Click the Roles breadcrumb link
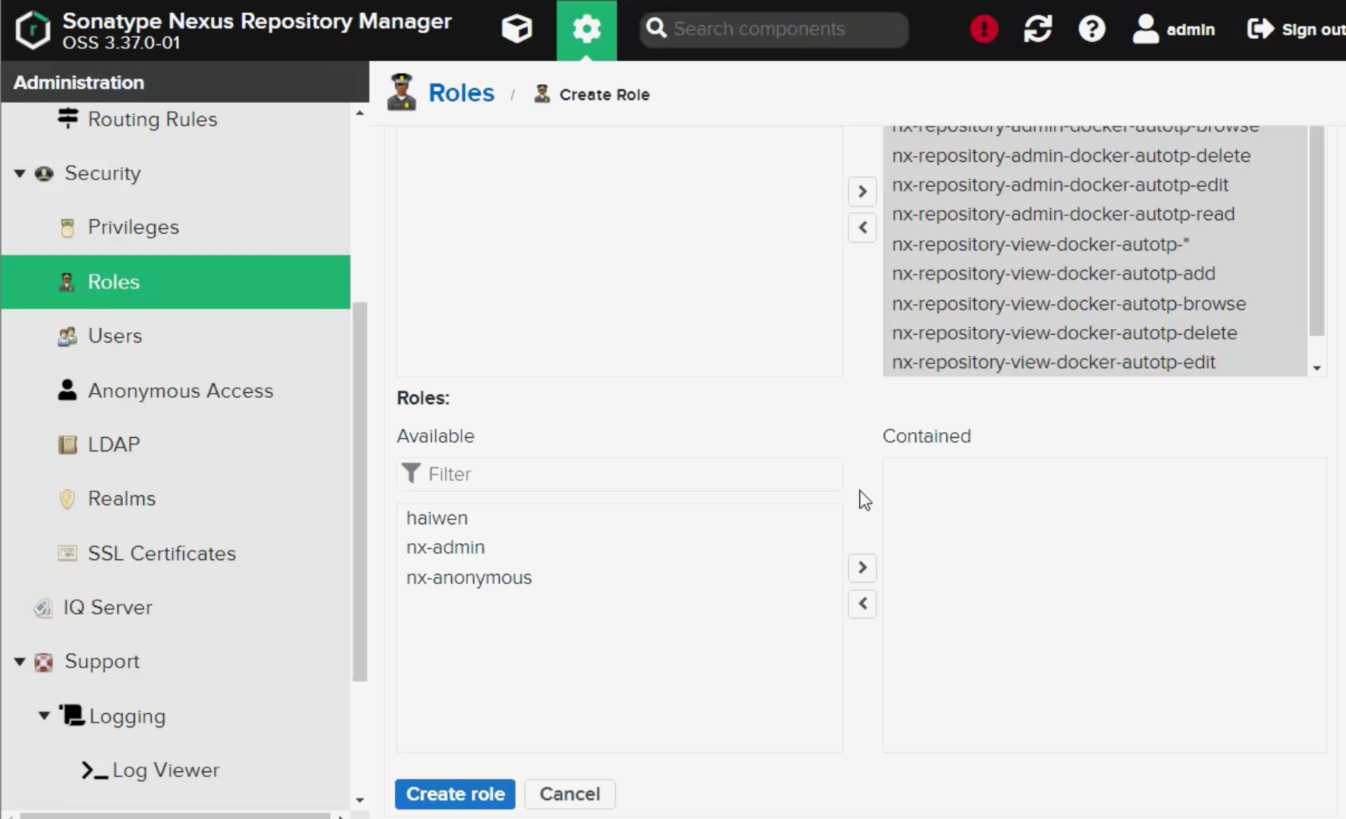Screen dimensions: 1346x819 point(461,93)
